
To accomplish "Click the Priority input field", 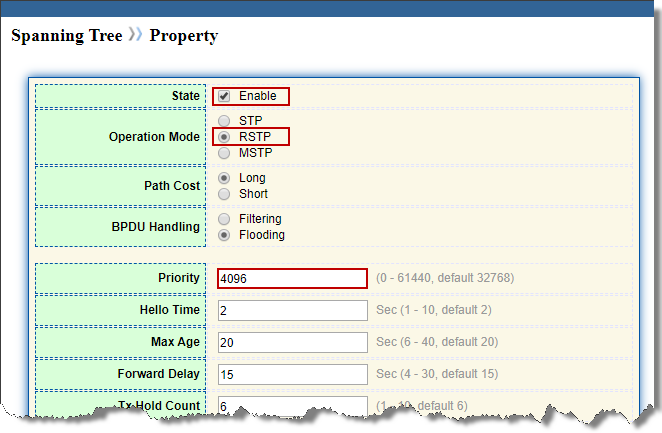I will coord(292,278).
